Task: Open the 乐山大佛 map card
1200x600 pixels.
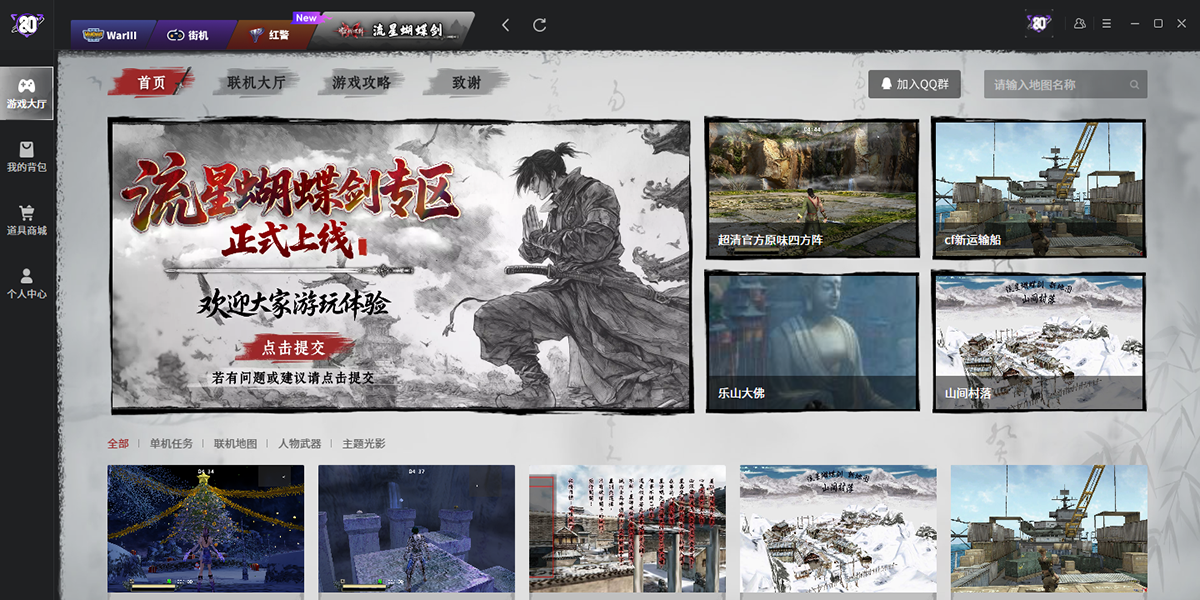Action: 812,340
